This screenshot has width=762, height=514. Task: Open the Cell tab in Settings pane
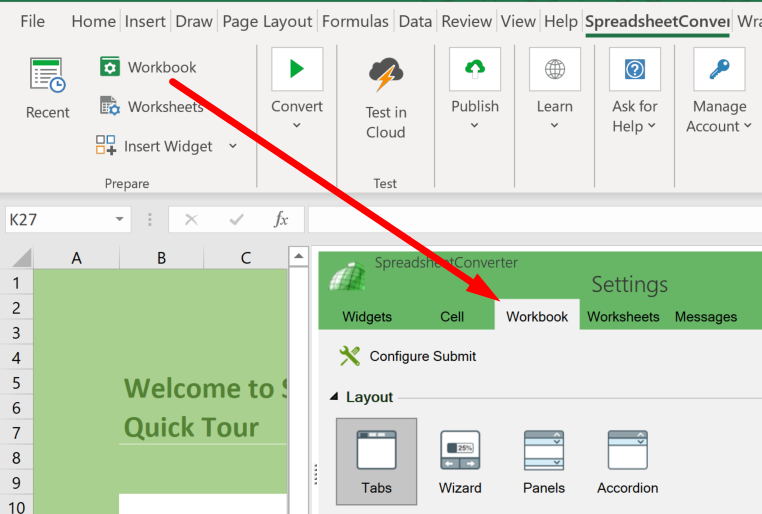tap(452, 316)
